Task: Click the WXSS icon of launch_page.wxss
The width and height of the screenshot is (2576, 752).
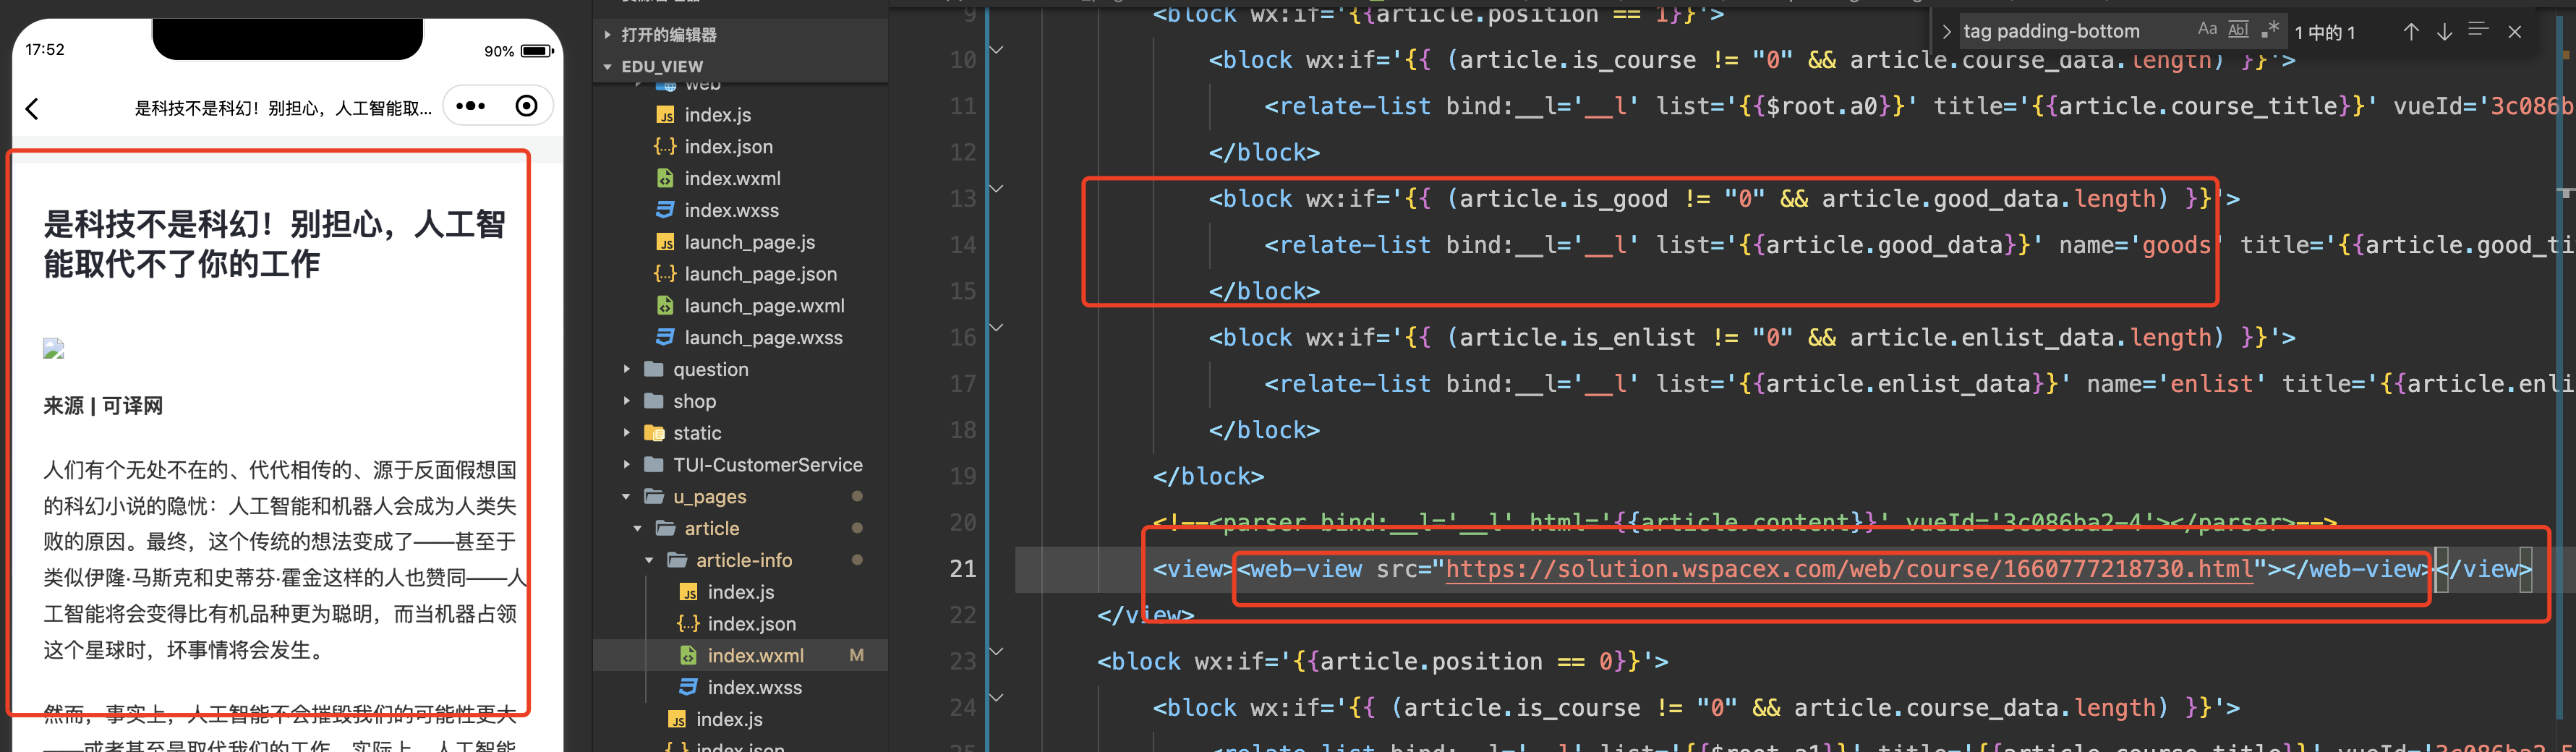Action: [665, 338]
